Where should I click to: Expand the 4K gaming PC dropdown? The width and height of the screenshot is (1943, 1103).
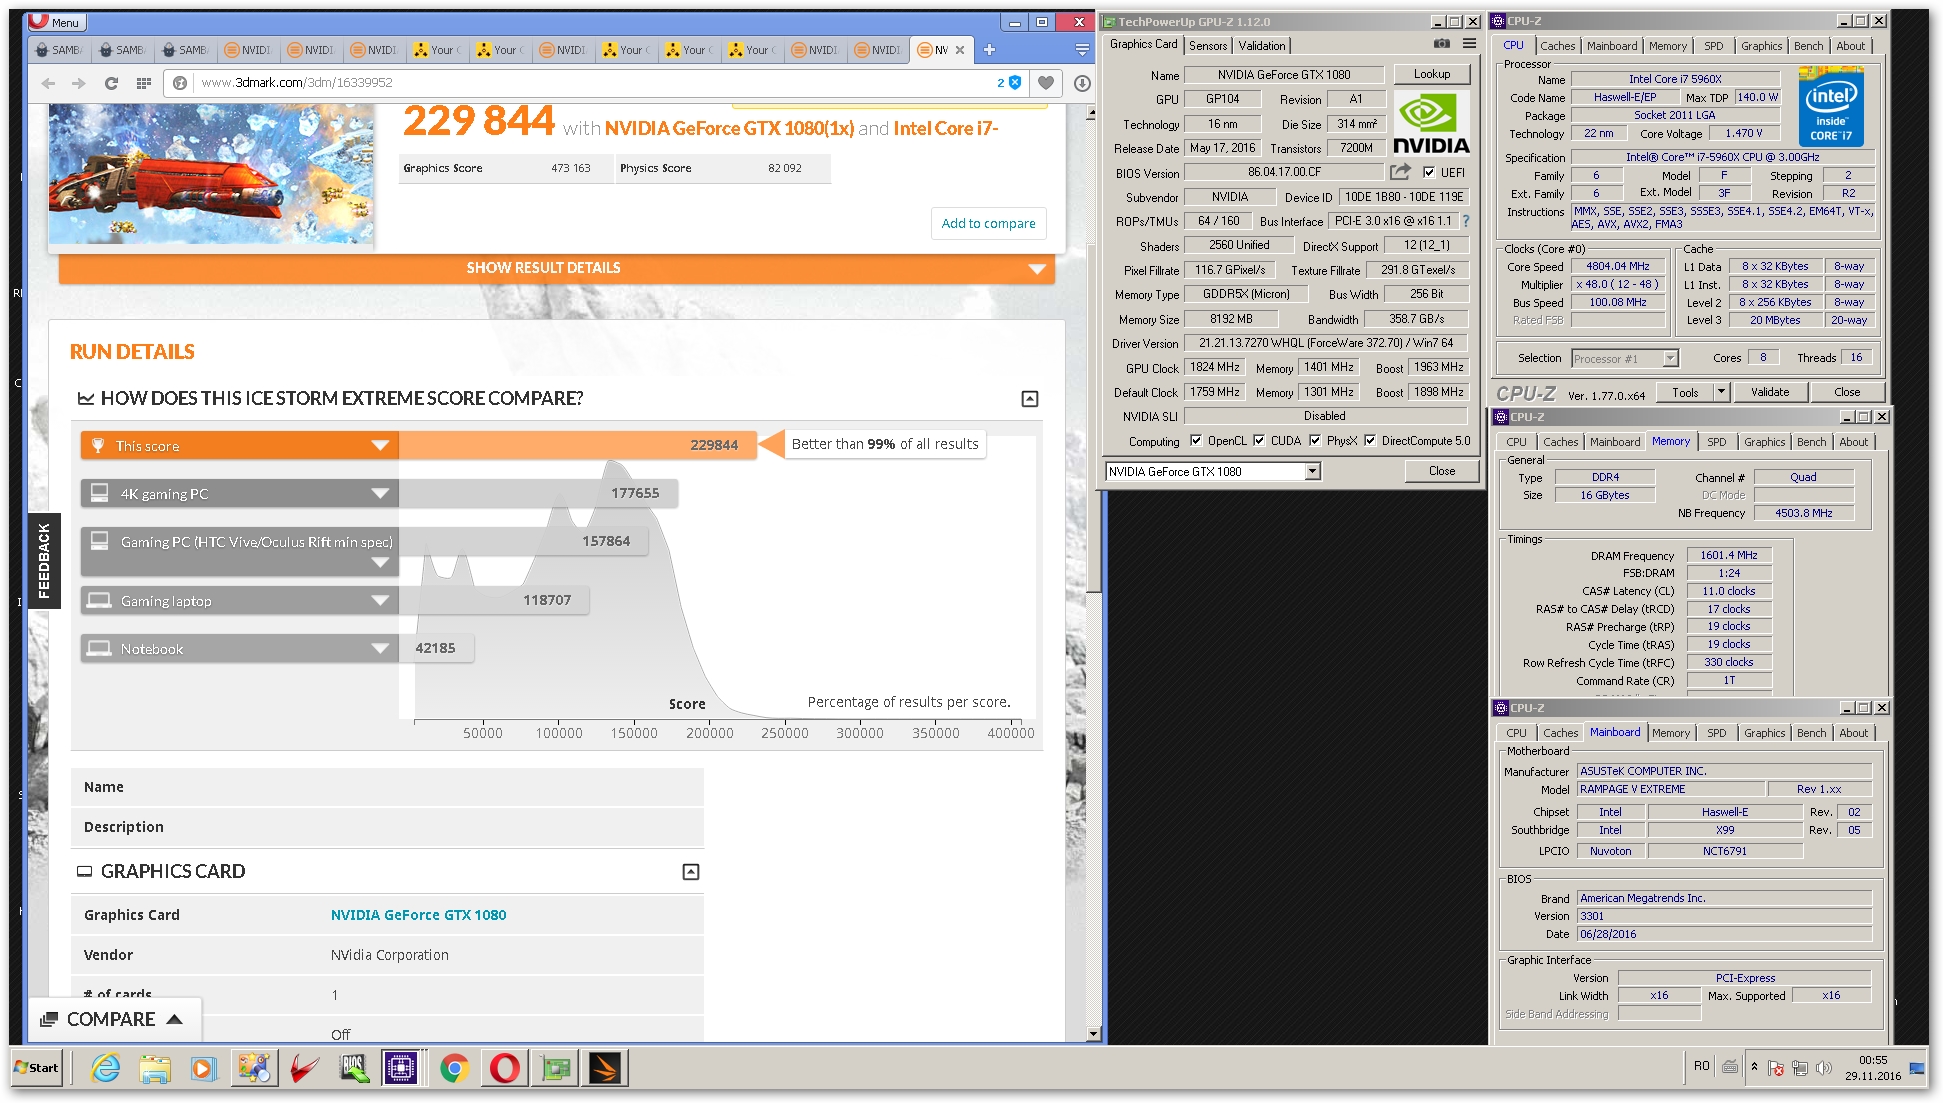point(380,493)
